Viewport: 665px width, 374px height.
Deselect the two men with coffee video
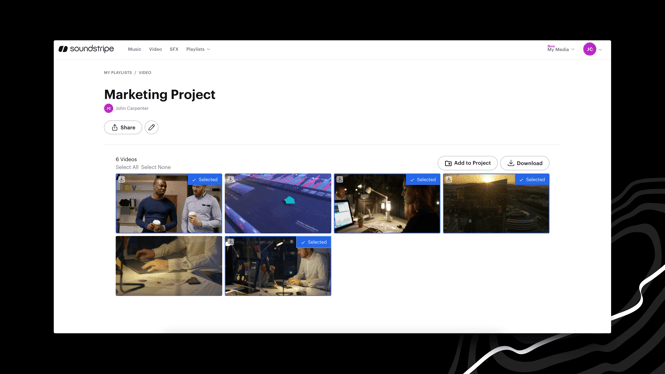tap(205, 179)
